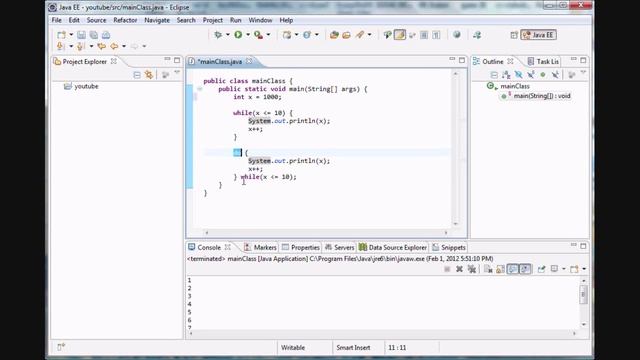The width and height of the screenshot is (640, 360).
Task: Click the editor horizontal scrollbar
Action: point(326,233)
